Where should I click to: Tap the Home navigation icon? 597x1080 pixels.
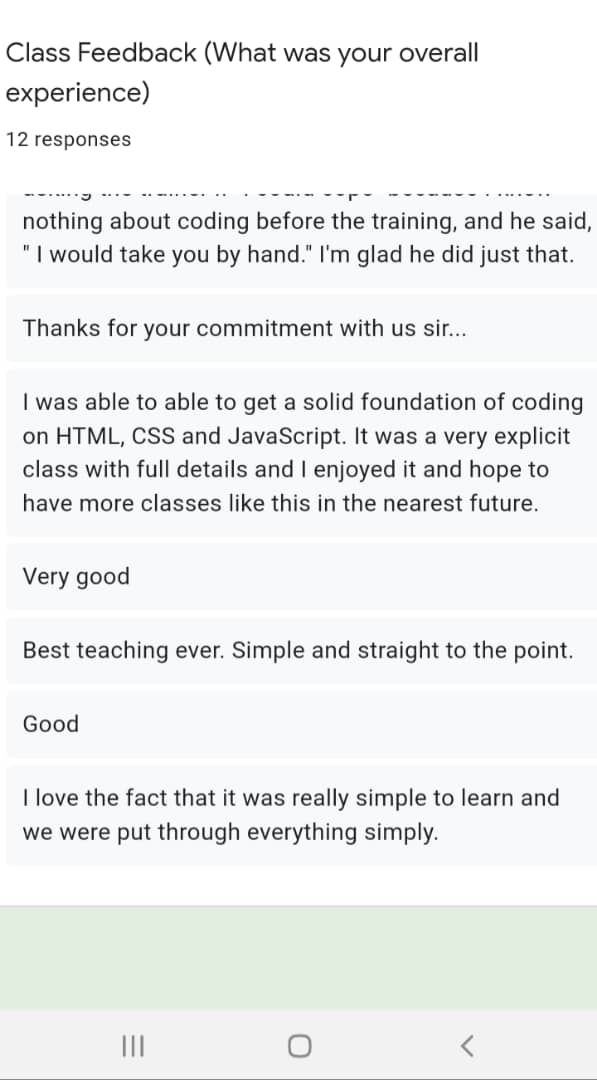click(298, 1045)
